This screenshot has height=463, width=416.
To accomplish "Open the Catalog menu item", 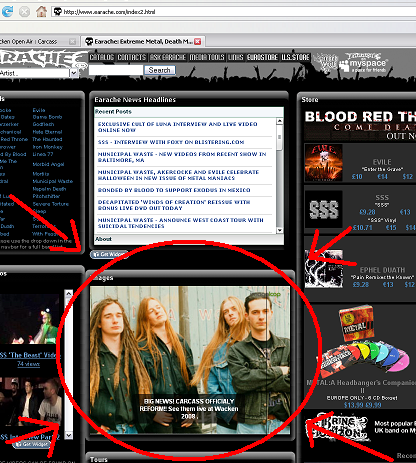I will [102, 57].
